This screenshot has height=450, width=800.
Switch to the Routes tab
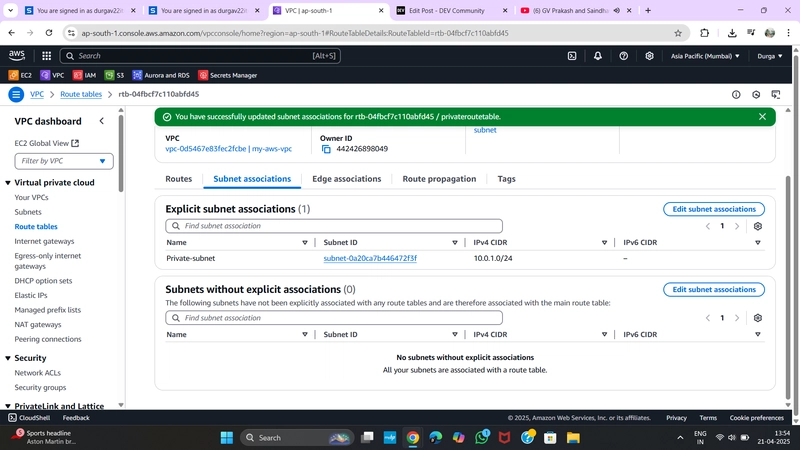click(179, 179)
